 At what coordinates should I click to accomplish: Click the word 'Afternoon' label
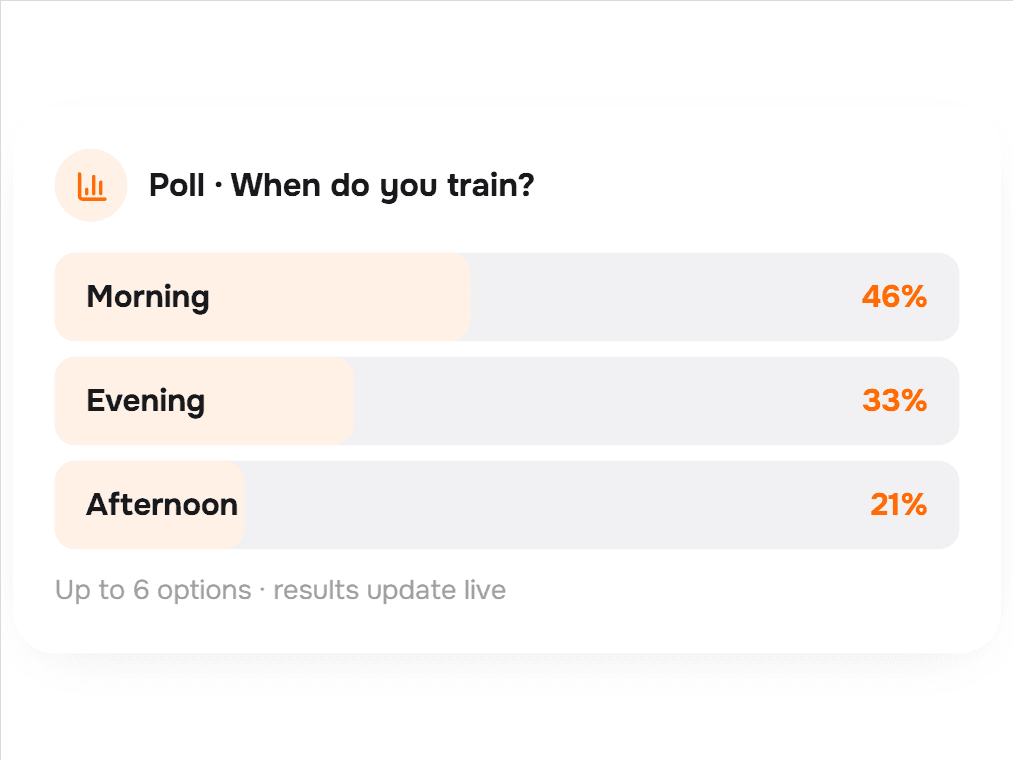(162, 505)
